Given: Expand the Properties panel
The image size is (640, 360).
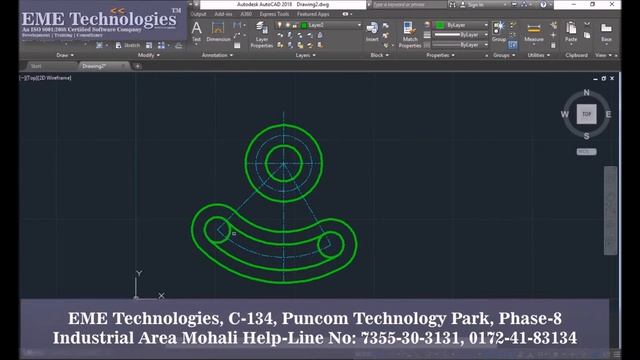Looking at the screenshot, I should [440, 55].
